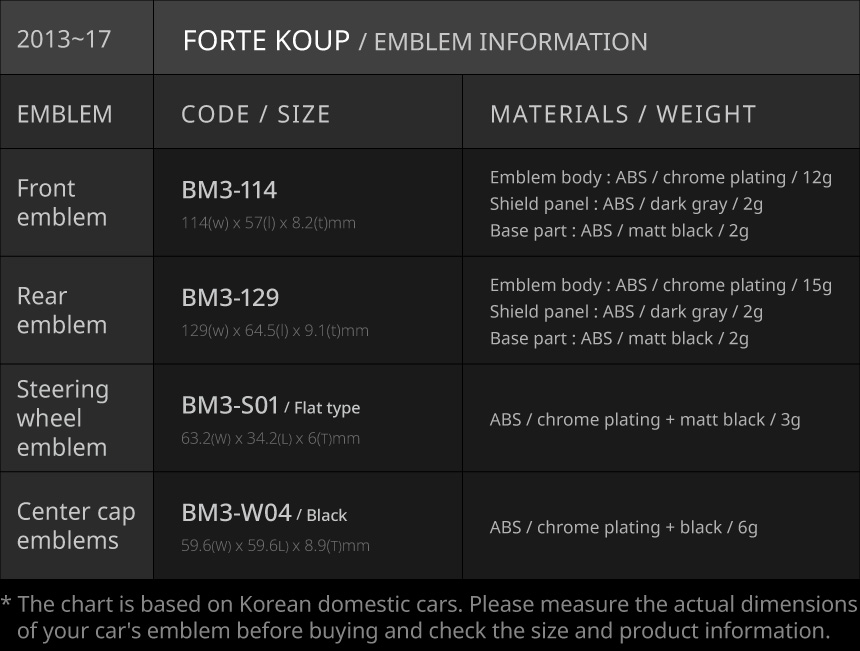Click the BM3-129 product code
This screenshot has height=651, width=860.
click(230, 298)
